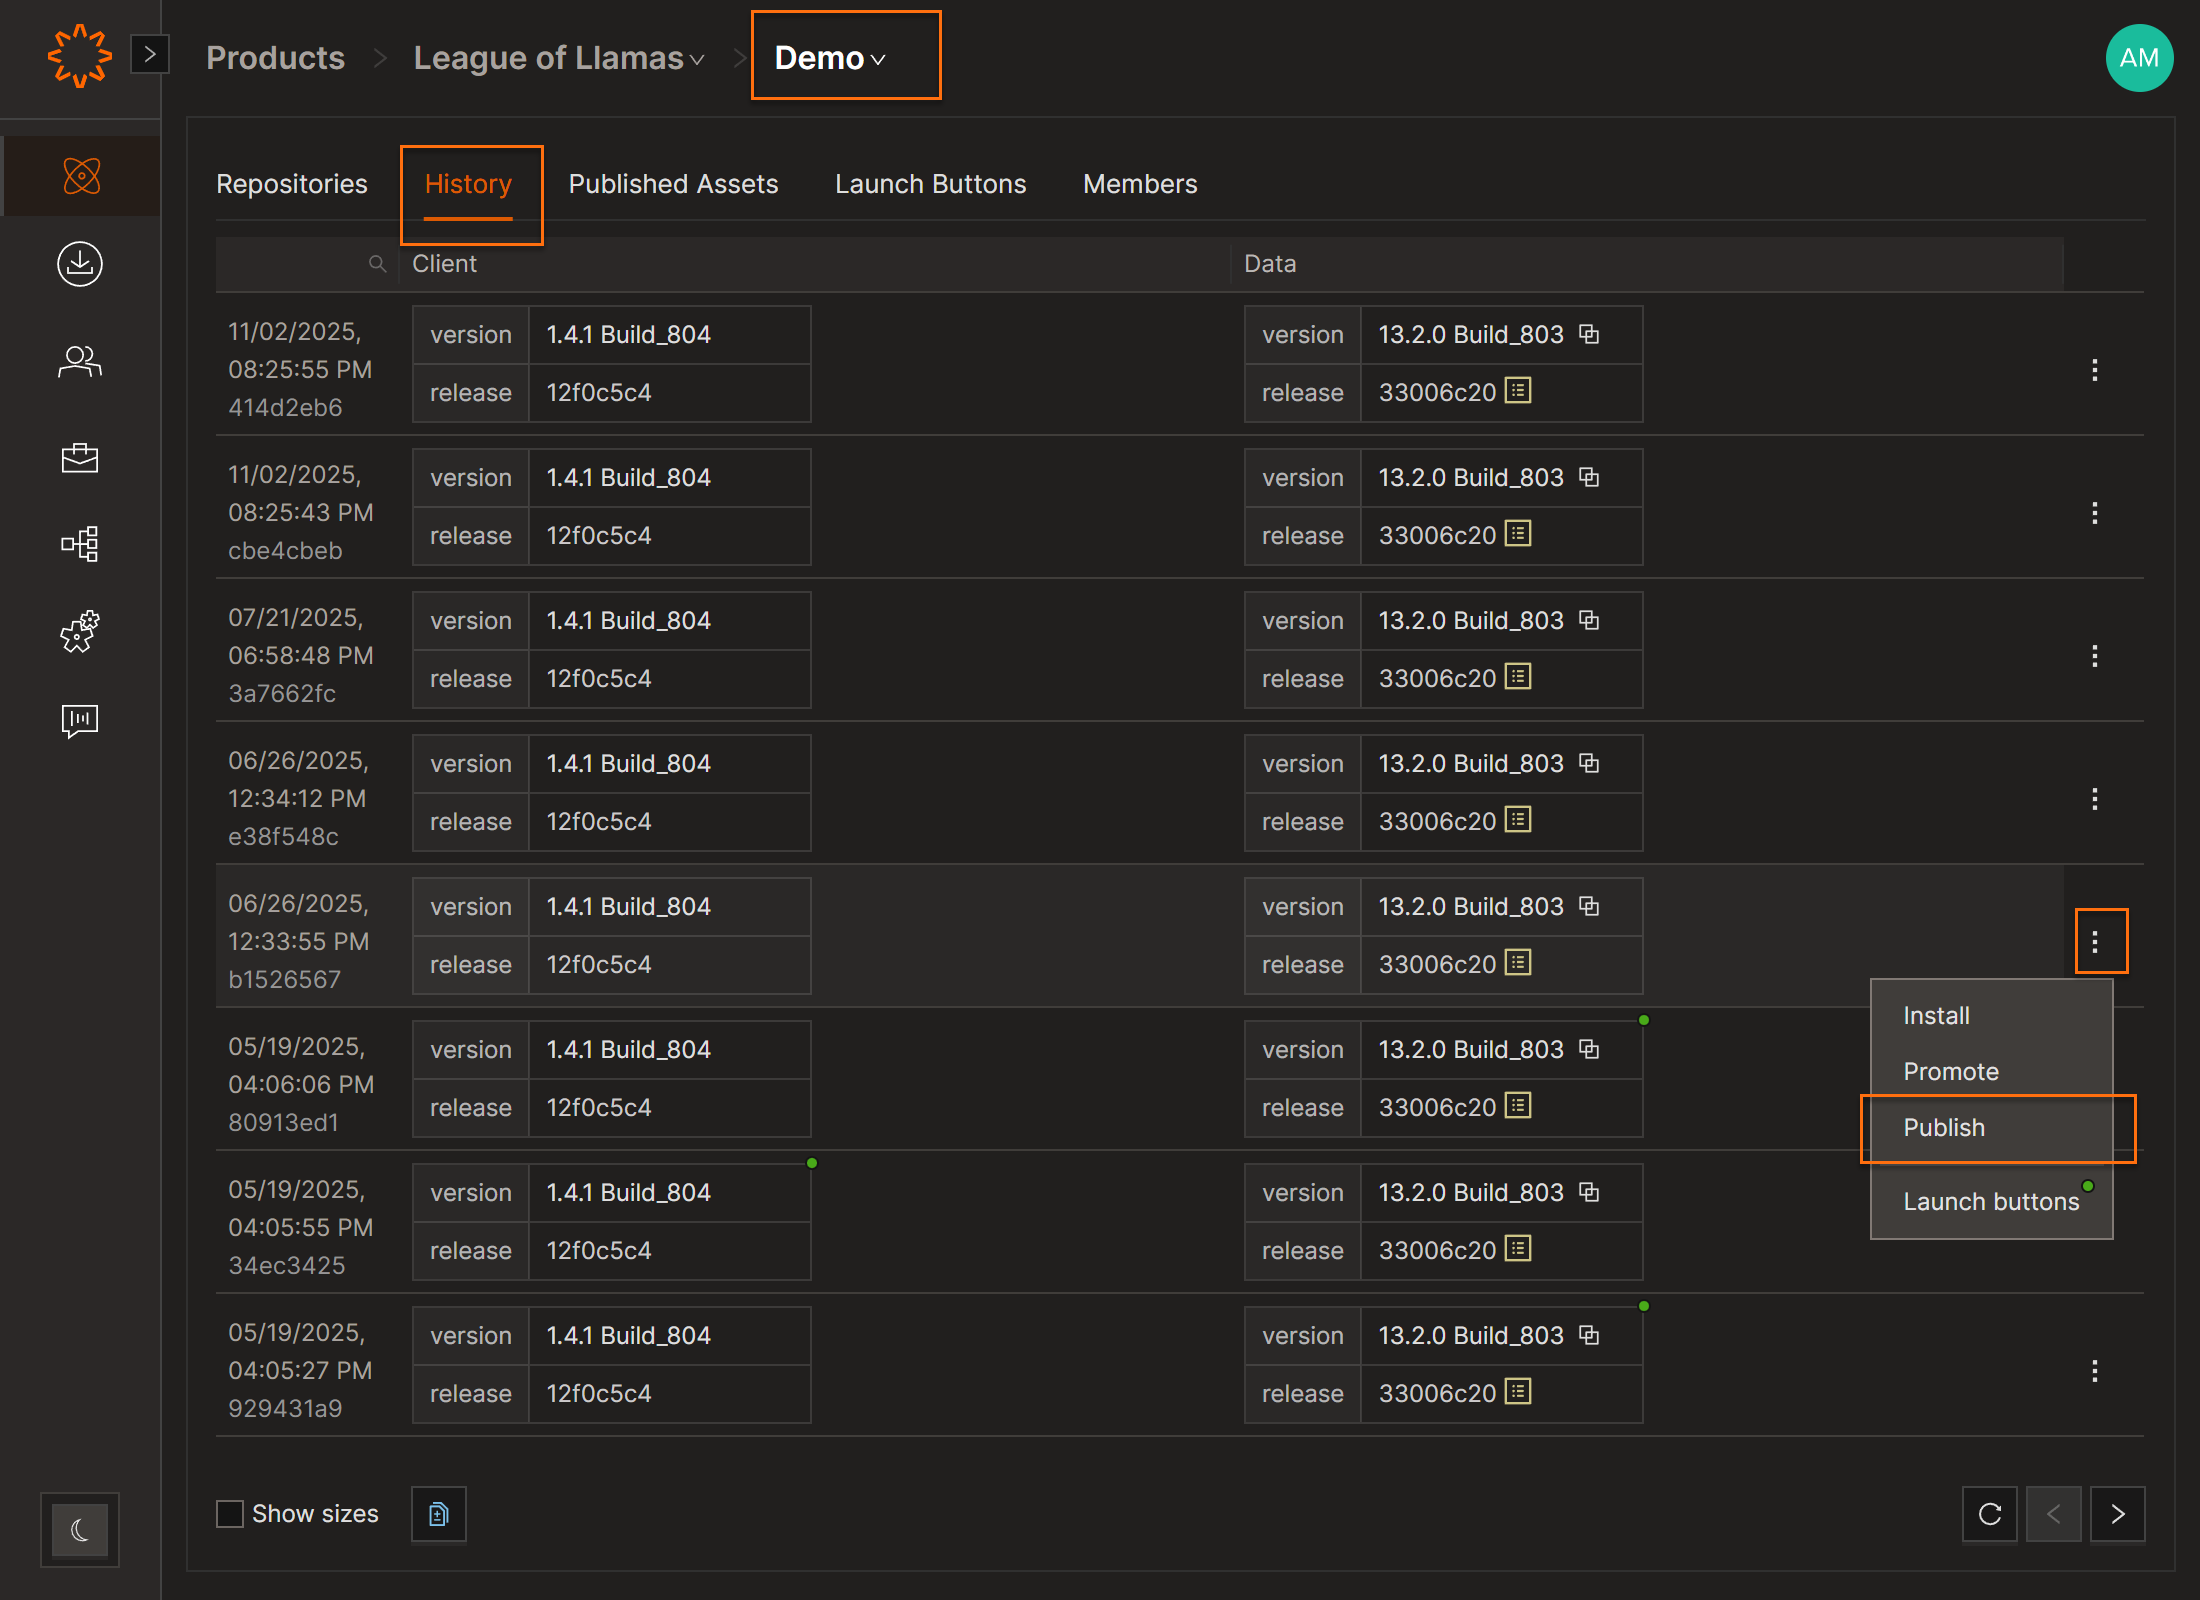2200x1600 pixels.
Task: Open the downloads icon in sidebar
Action: (80, 264)
